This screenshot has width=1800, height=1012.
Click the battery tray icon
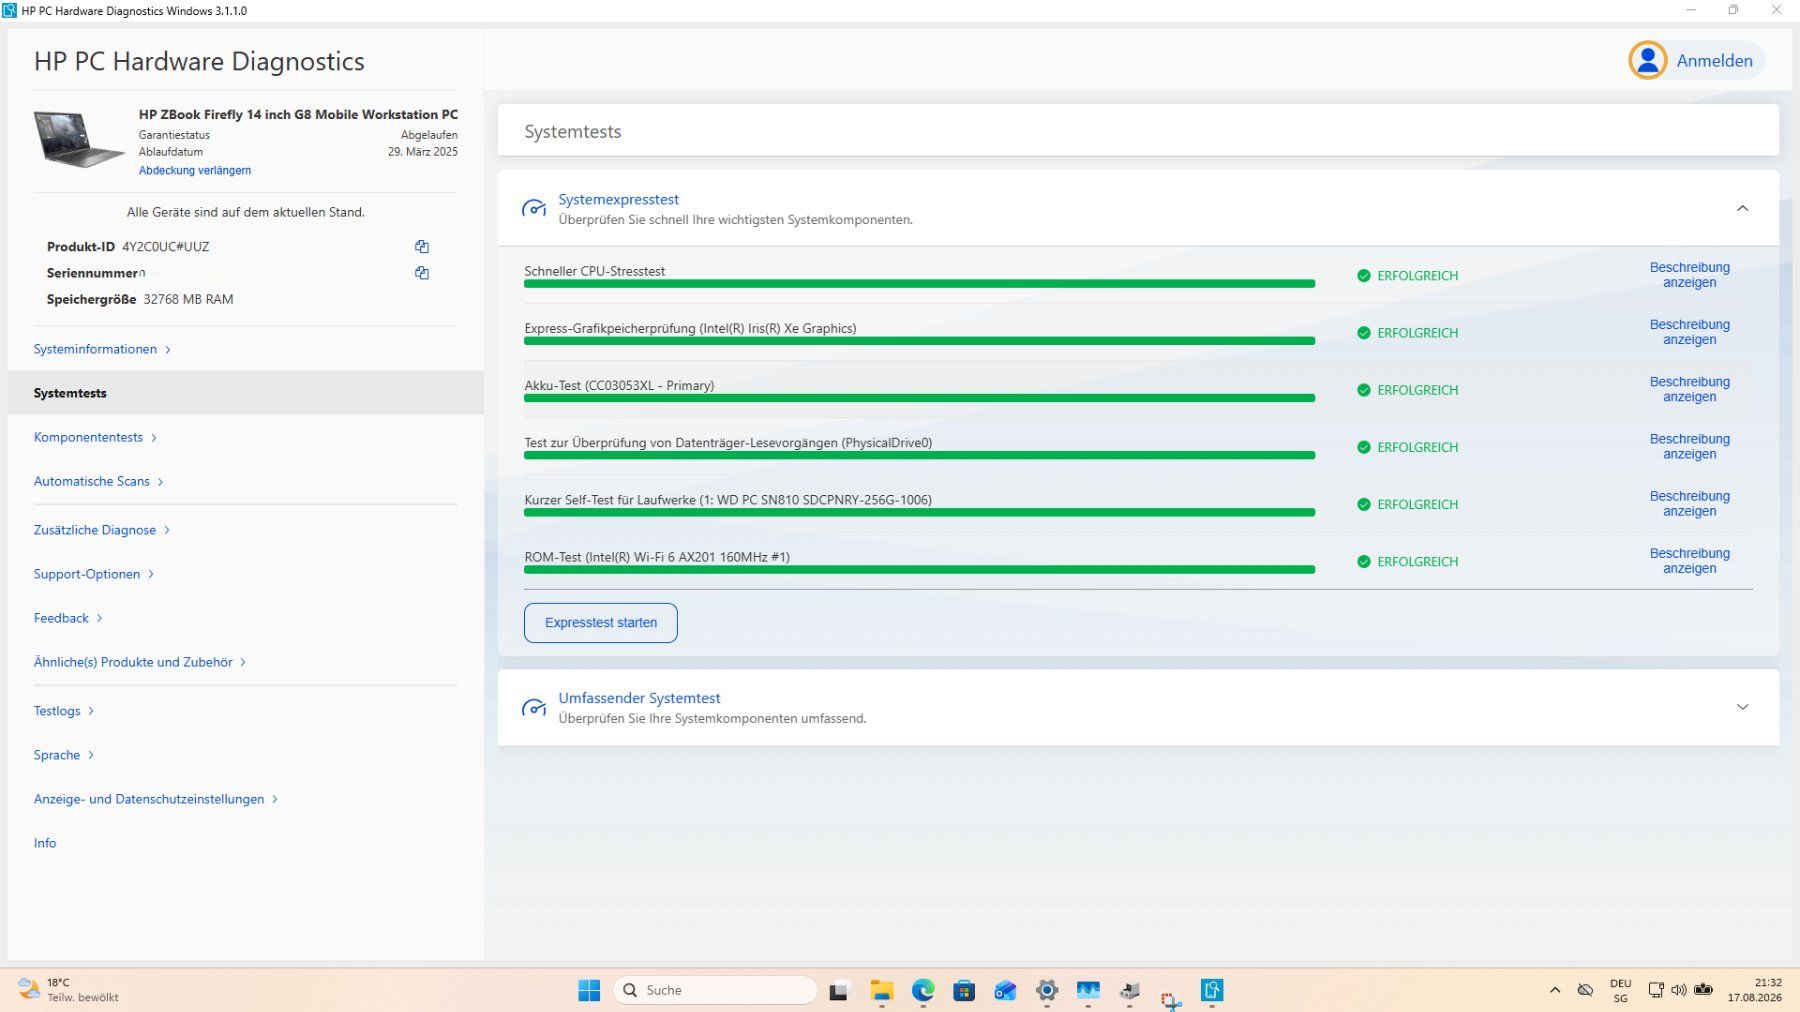tap(1703, 990)
